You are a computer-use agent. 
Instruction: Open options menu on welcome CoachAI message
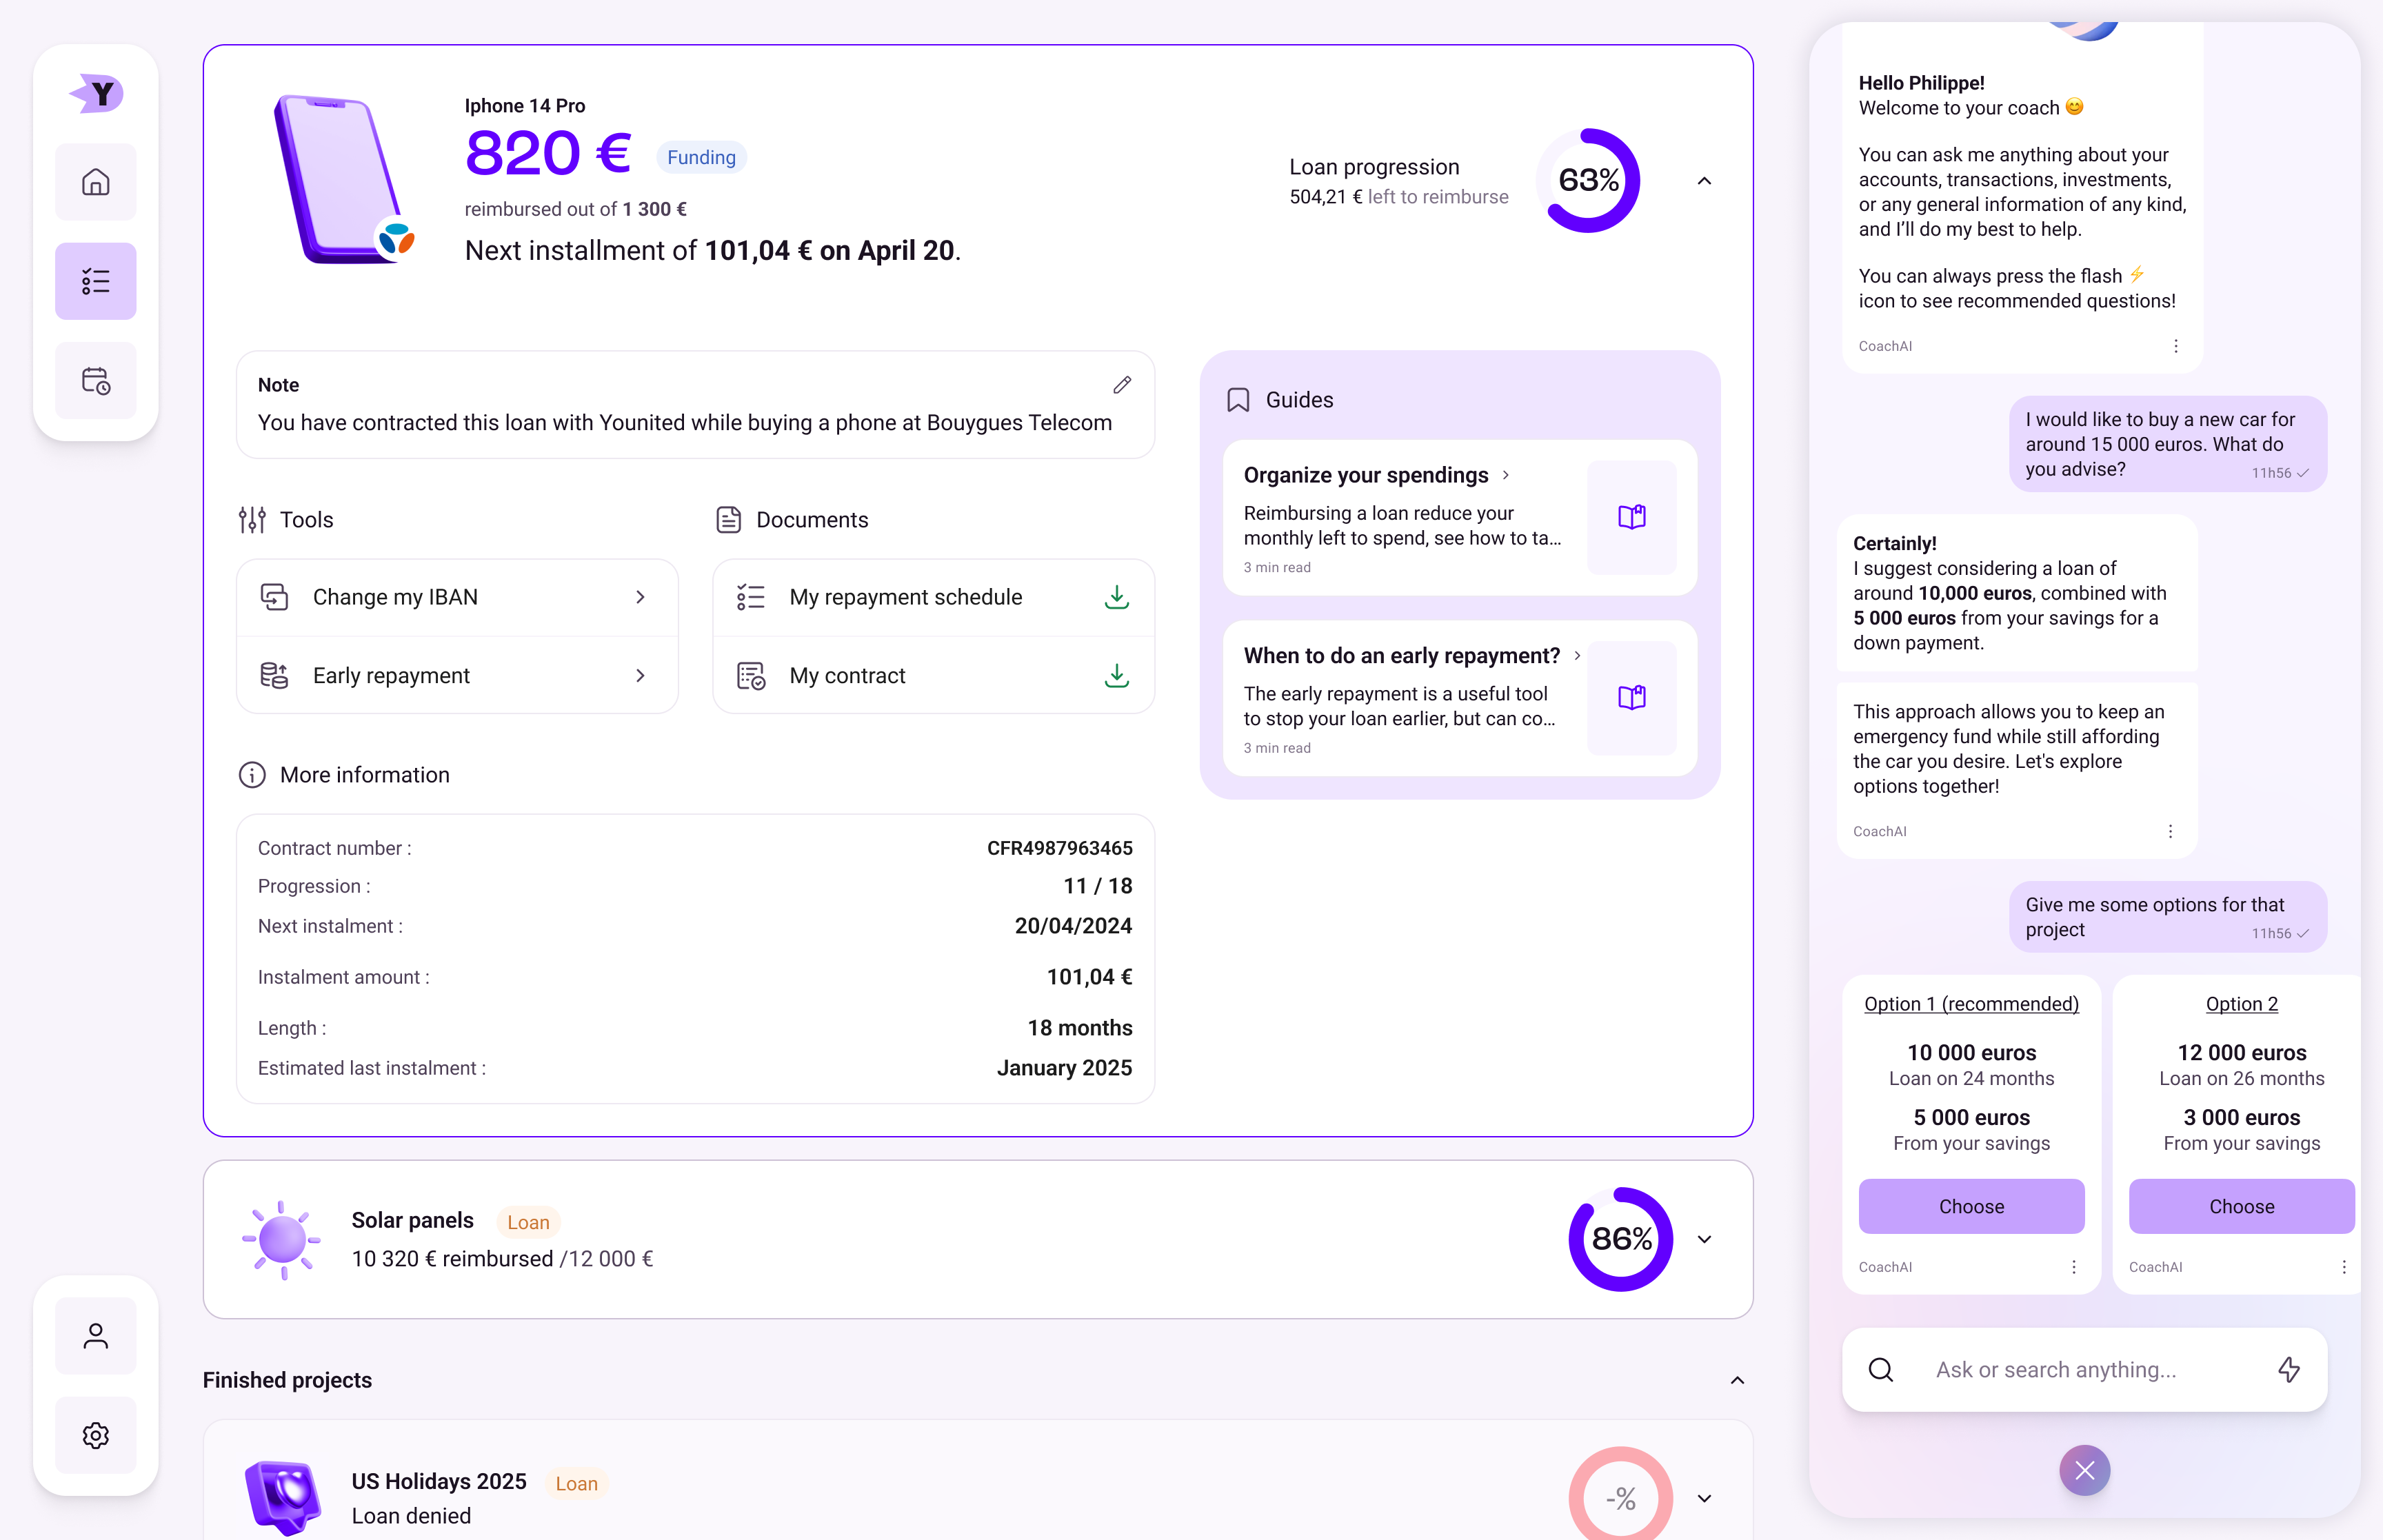pyautogui.click(x=2176, y=346)
